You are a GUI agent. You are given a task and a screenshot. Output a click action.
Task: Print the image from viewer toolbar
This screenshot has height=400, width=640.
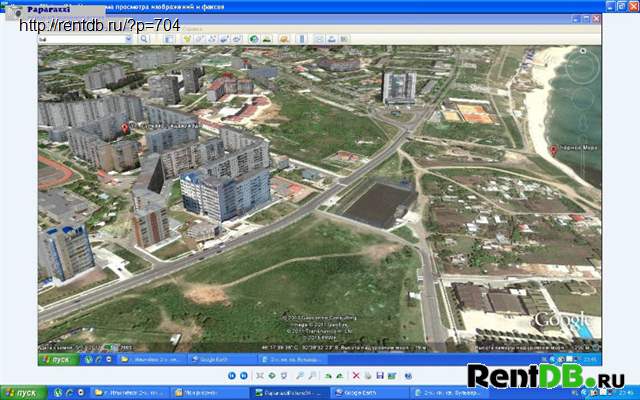pyautogui.click(x=368, y=376)
